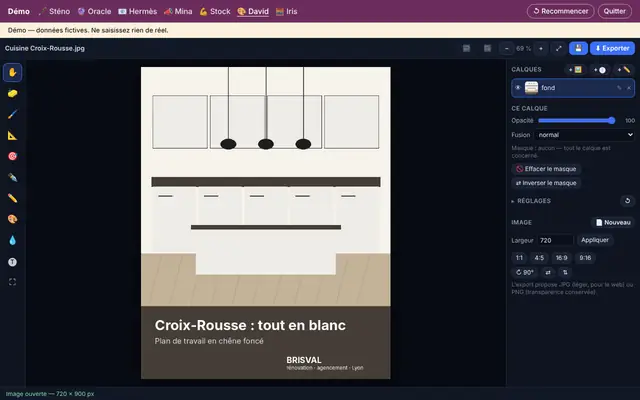The image size is (640, 400).
Task: Open the Iris app tab
Action: click(287, 11)
